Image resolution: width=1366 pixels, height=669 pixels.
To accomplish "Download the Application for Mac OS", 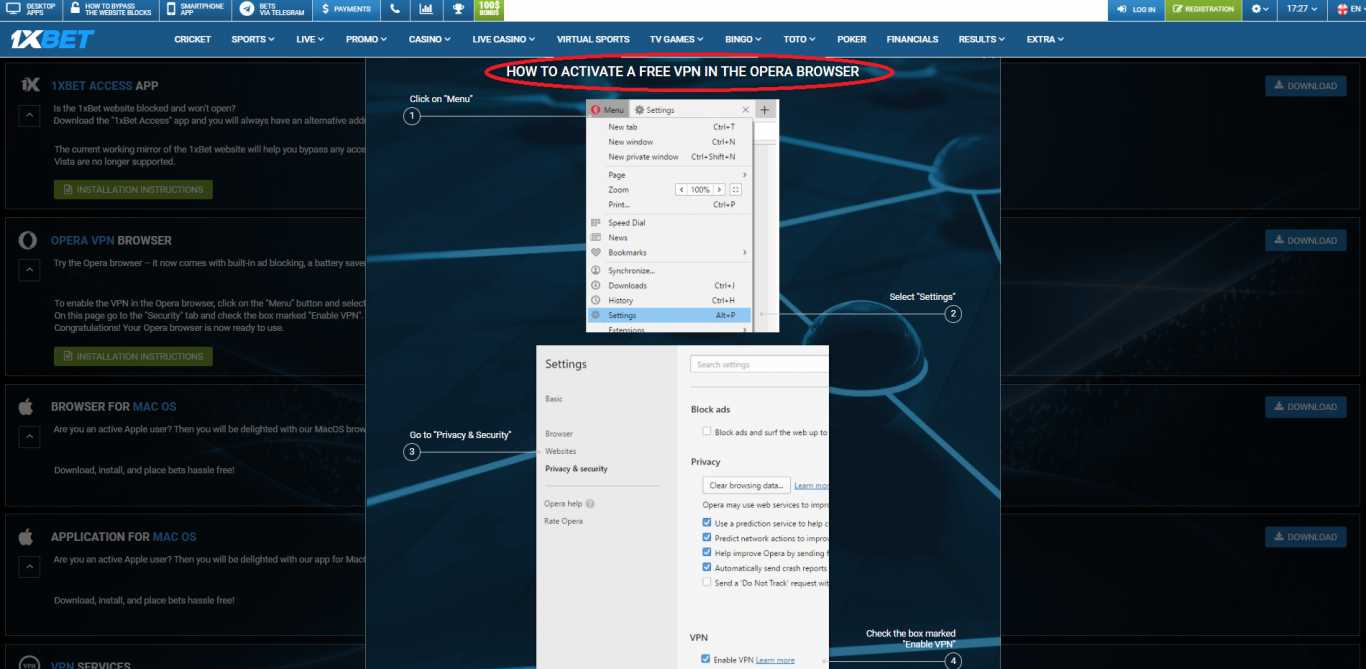I will 1305,537.
